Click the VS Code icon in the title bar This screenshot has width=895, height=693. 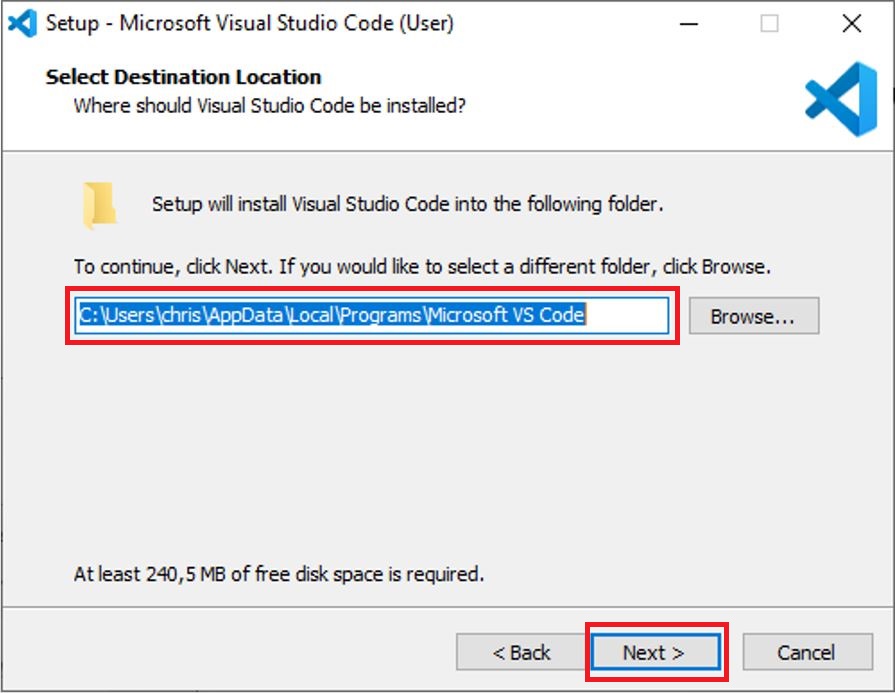point(23,23)
